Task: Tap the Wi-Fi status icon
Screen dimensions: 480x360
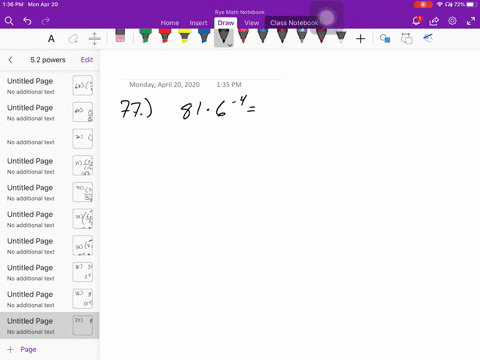Action: tap(440, 4)
